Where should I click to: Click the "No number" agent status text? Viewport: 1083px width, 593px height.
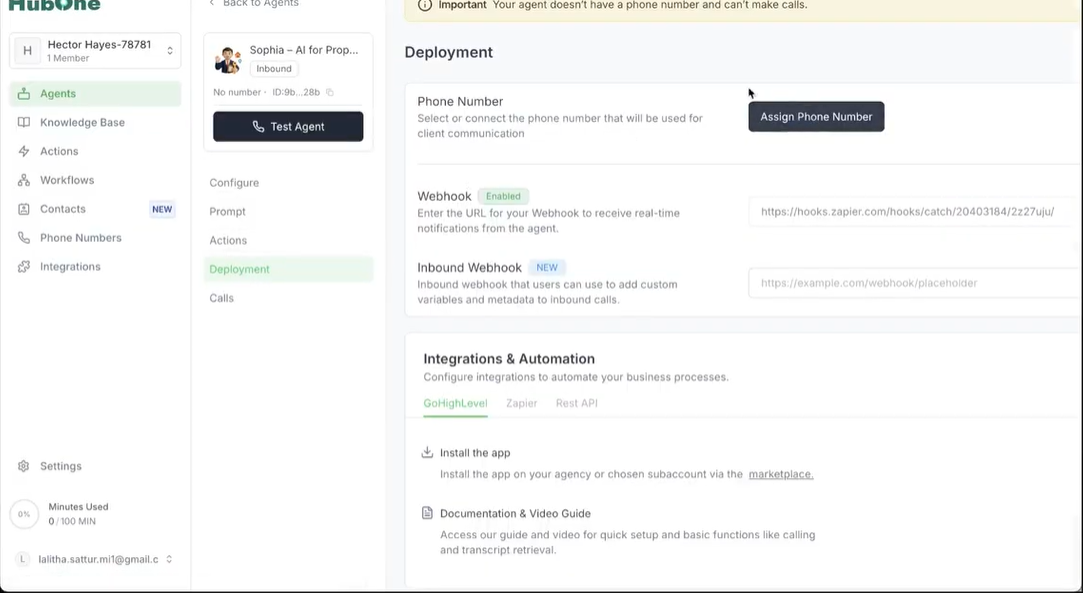[237, 93]
